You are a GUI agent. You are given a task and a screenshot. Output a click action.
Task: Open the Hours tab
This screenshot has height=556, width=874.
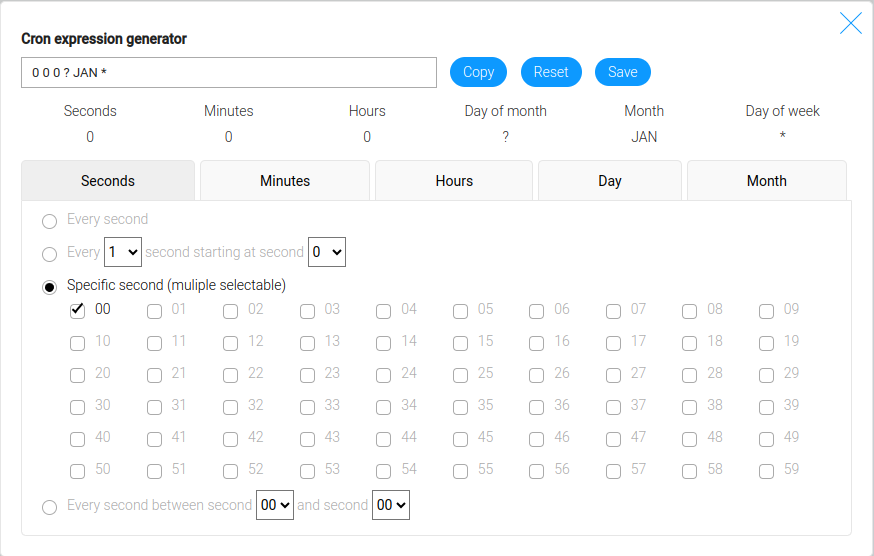click(x=454, y=181)
